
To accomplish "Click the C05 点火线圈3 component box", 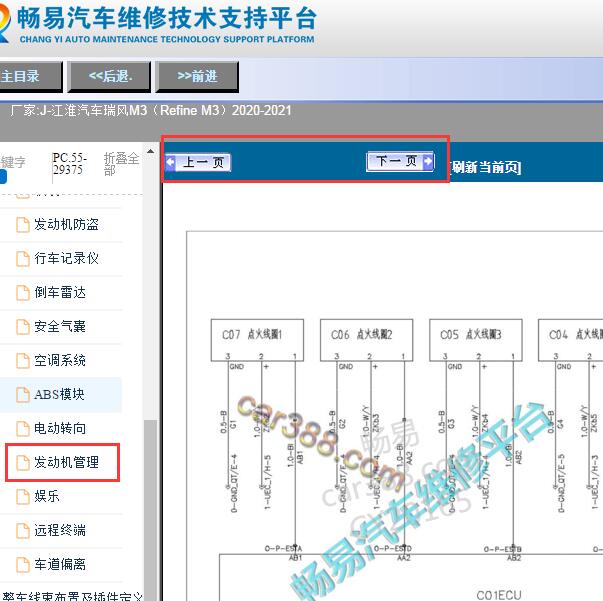I will click(x=476, y=340).
